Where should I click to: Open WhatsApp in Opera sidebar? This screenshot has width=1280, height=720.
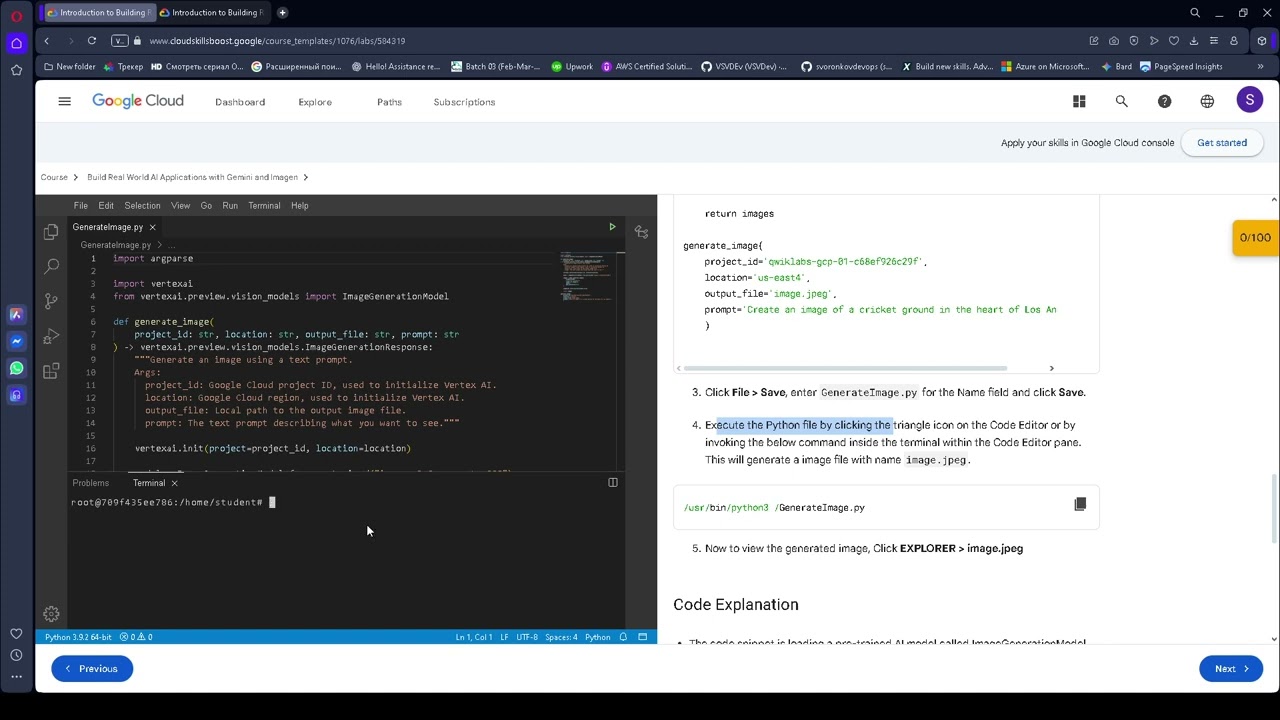click(x=16, y=368)
